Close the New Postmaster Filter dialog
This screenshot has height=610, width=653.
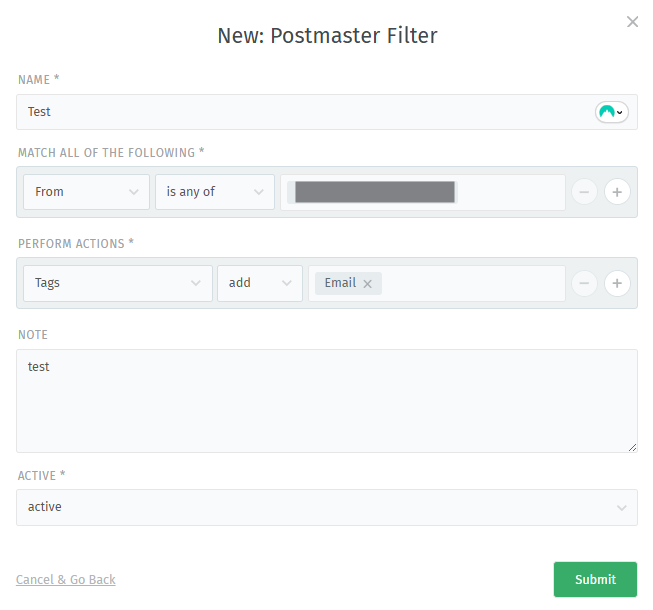tap(632, 22)
